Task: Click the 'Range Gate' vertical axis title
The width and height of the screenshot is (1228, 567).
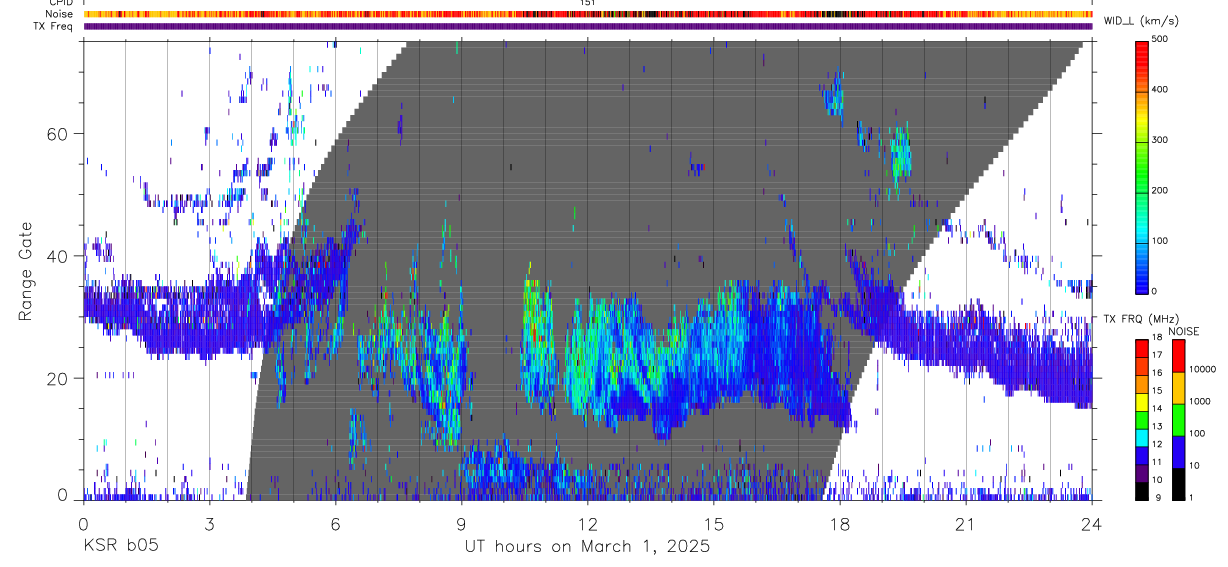Action: pos(27,272)
